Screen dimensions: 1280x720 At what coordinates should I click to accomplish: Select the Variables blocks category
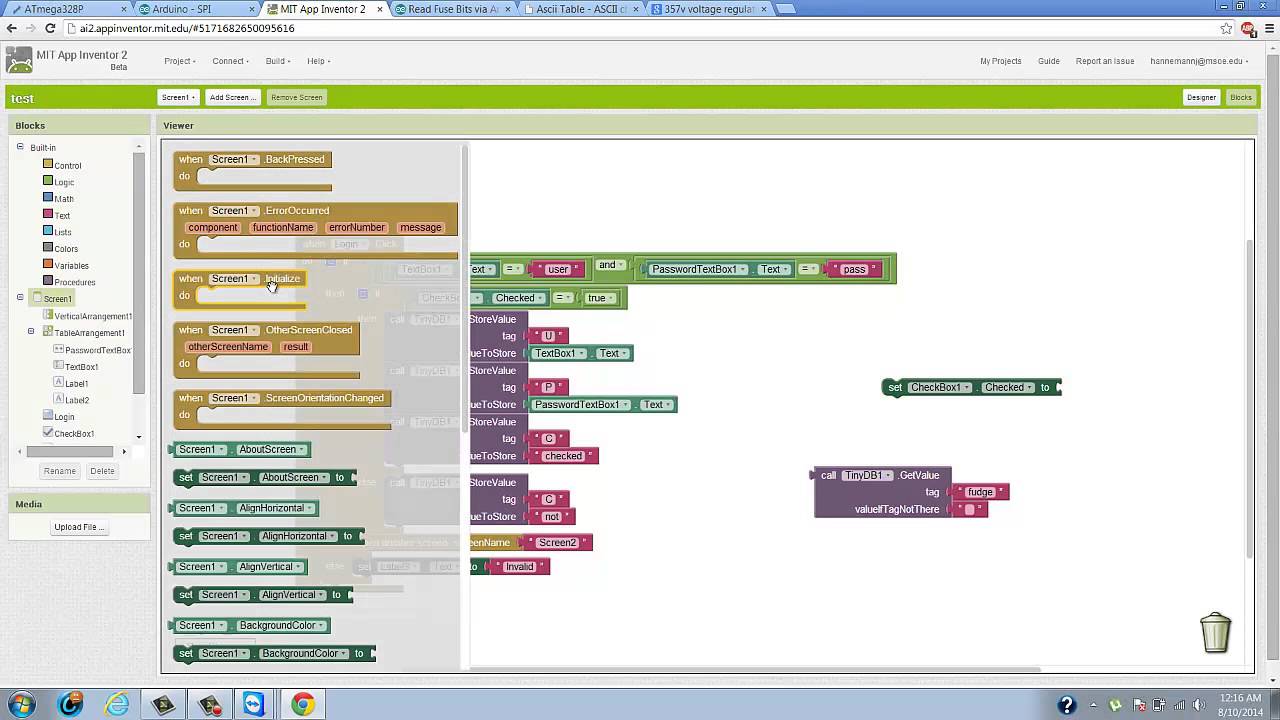pos(47,264)
